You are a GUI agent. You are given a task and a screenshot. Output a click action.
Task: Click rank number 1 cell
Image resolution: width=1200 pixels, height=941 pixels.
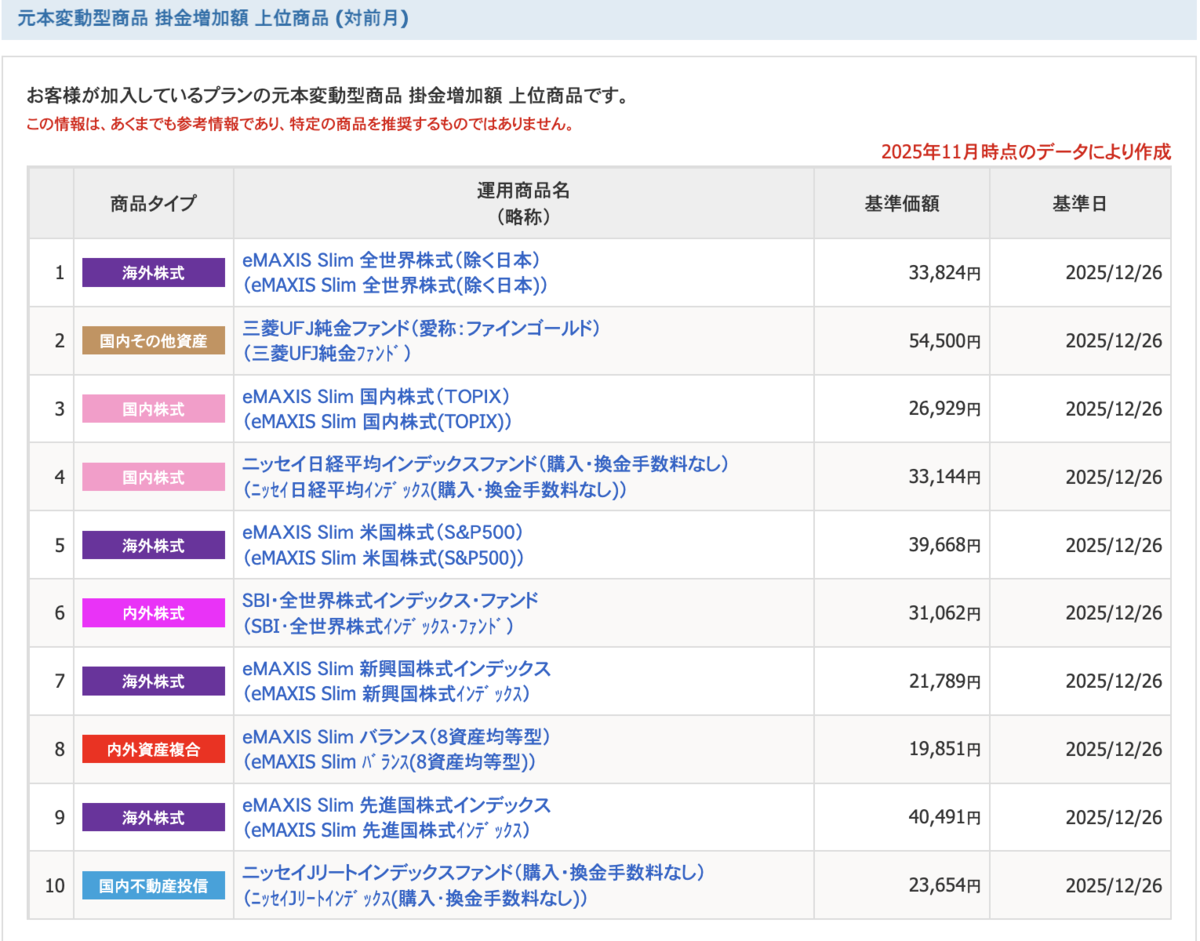click(51, 272)
